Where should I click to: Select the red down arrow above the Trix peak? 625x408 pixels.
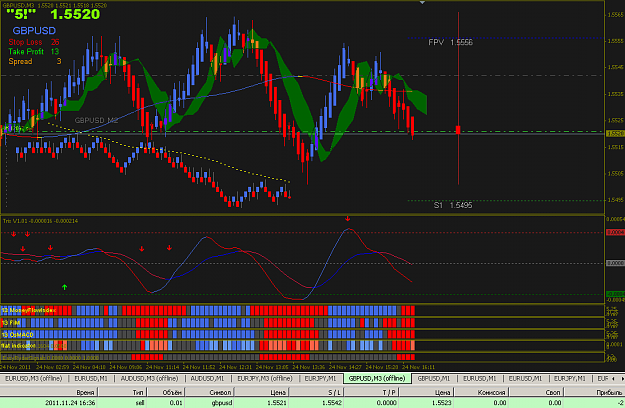tap(348, 218)
